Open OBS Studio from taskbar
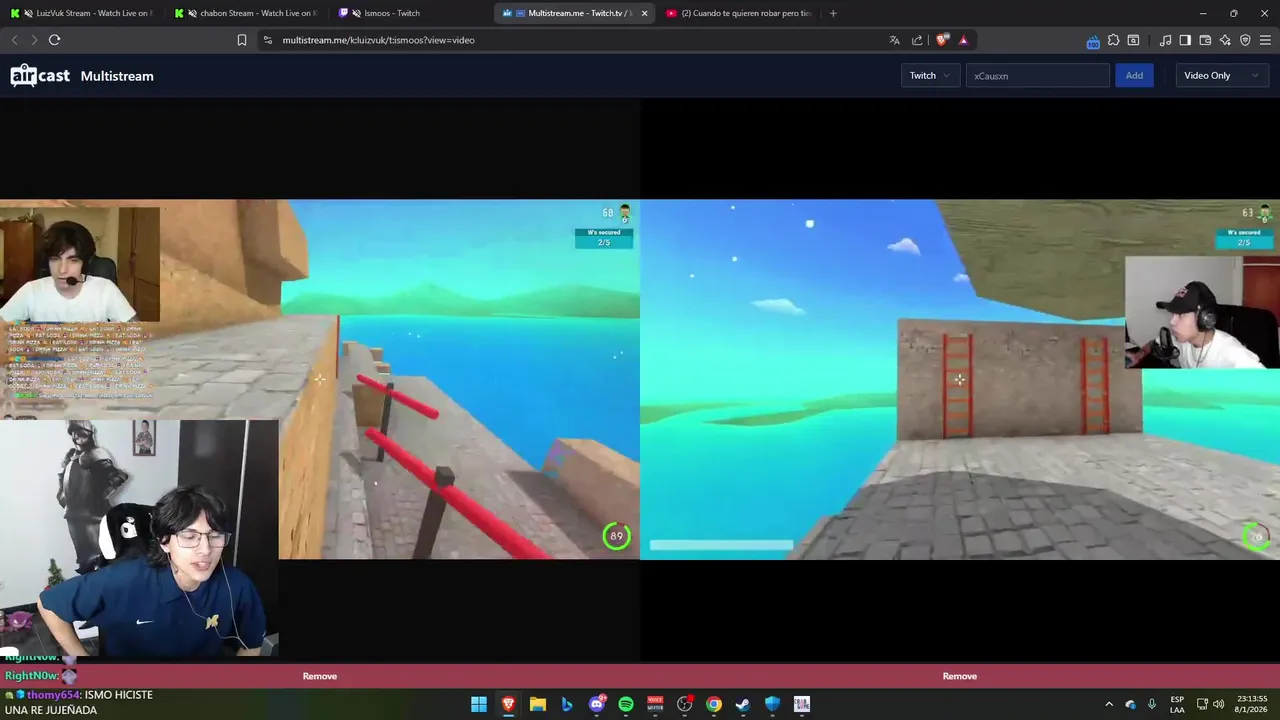The height and width of the screenshot is (720, 1280). pyautogui.click(x=685, y=704)
